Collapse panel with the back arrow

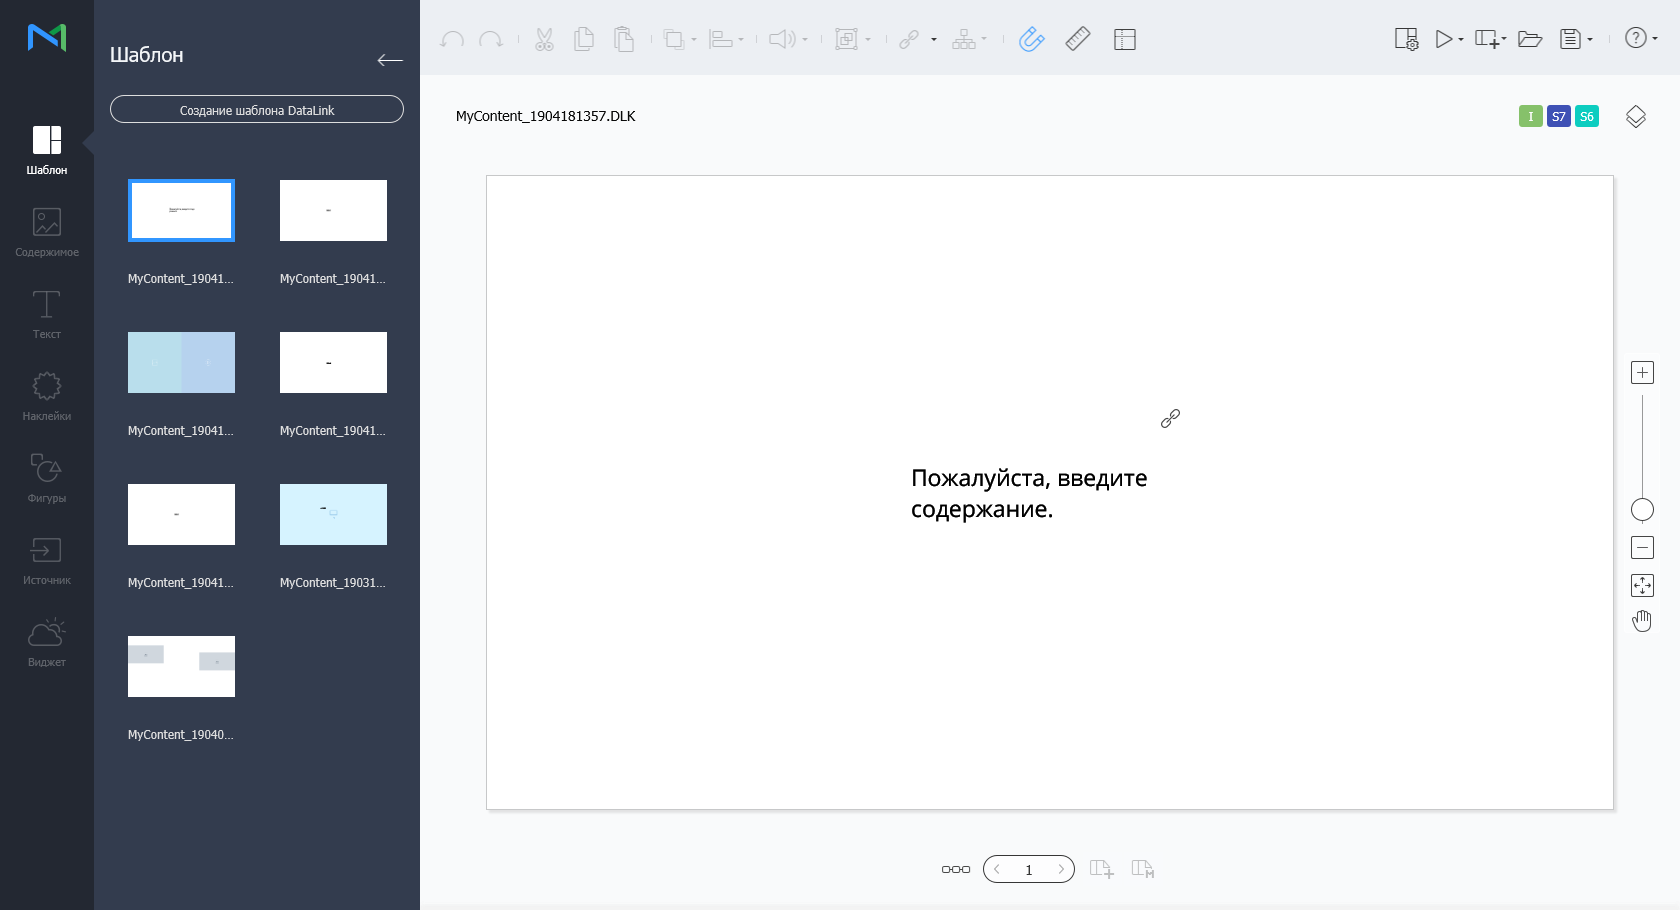[390, 60]
